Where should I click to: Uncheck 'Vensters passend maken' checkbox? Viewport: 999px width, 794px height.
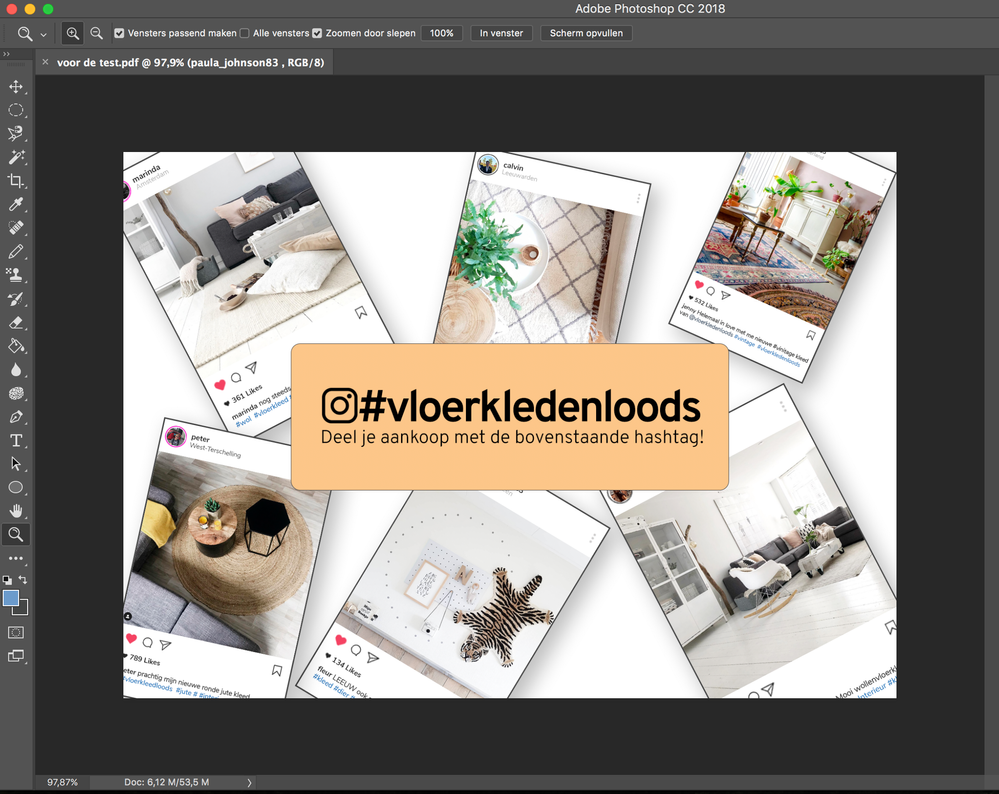[119, 33]
